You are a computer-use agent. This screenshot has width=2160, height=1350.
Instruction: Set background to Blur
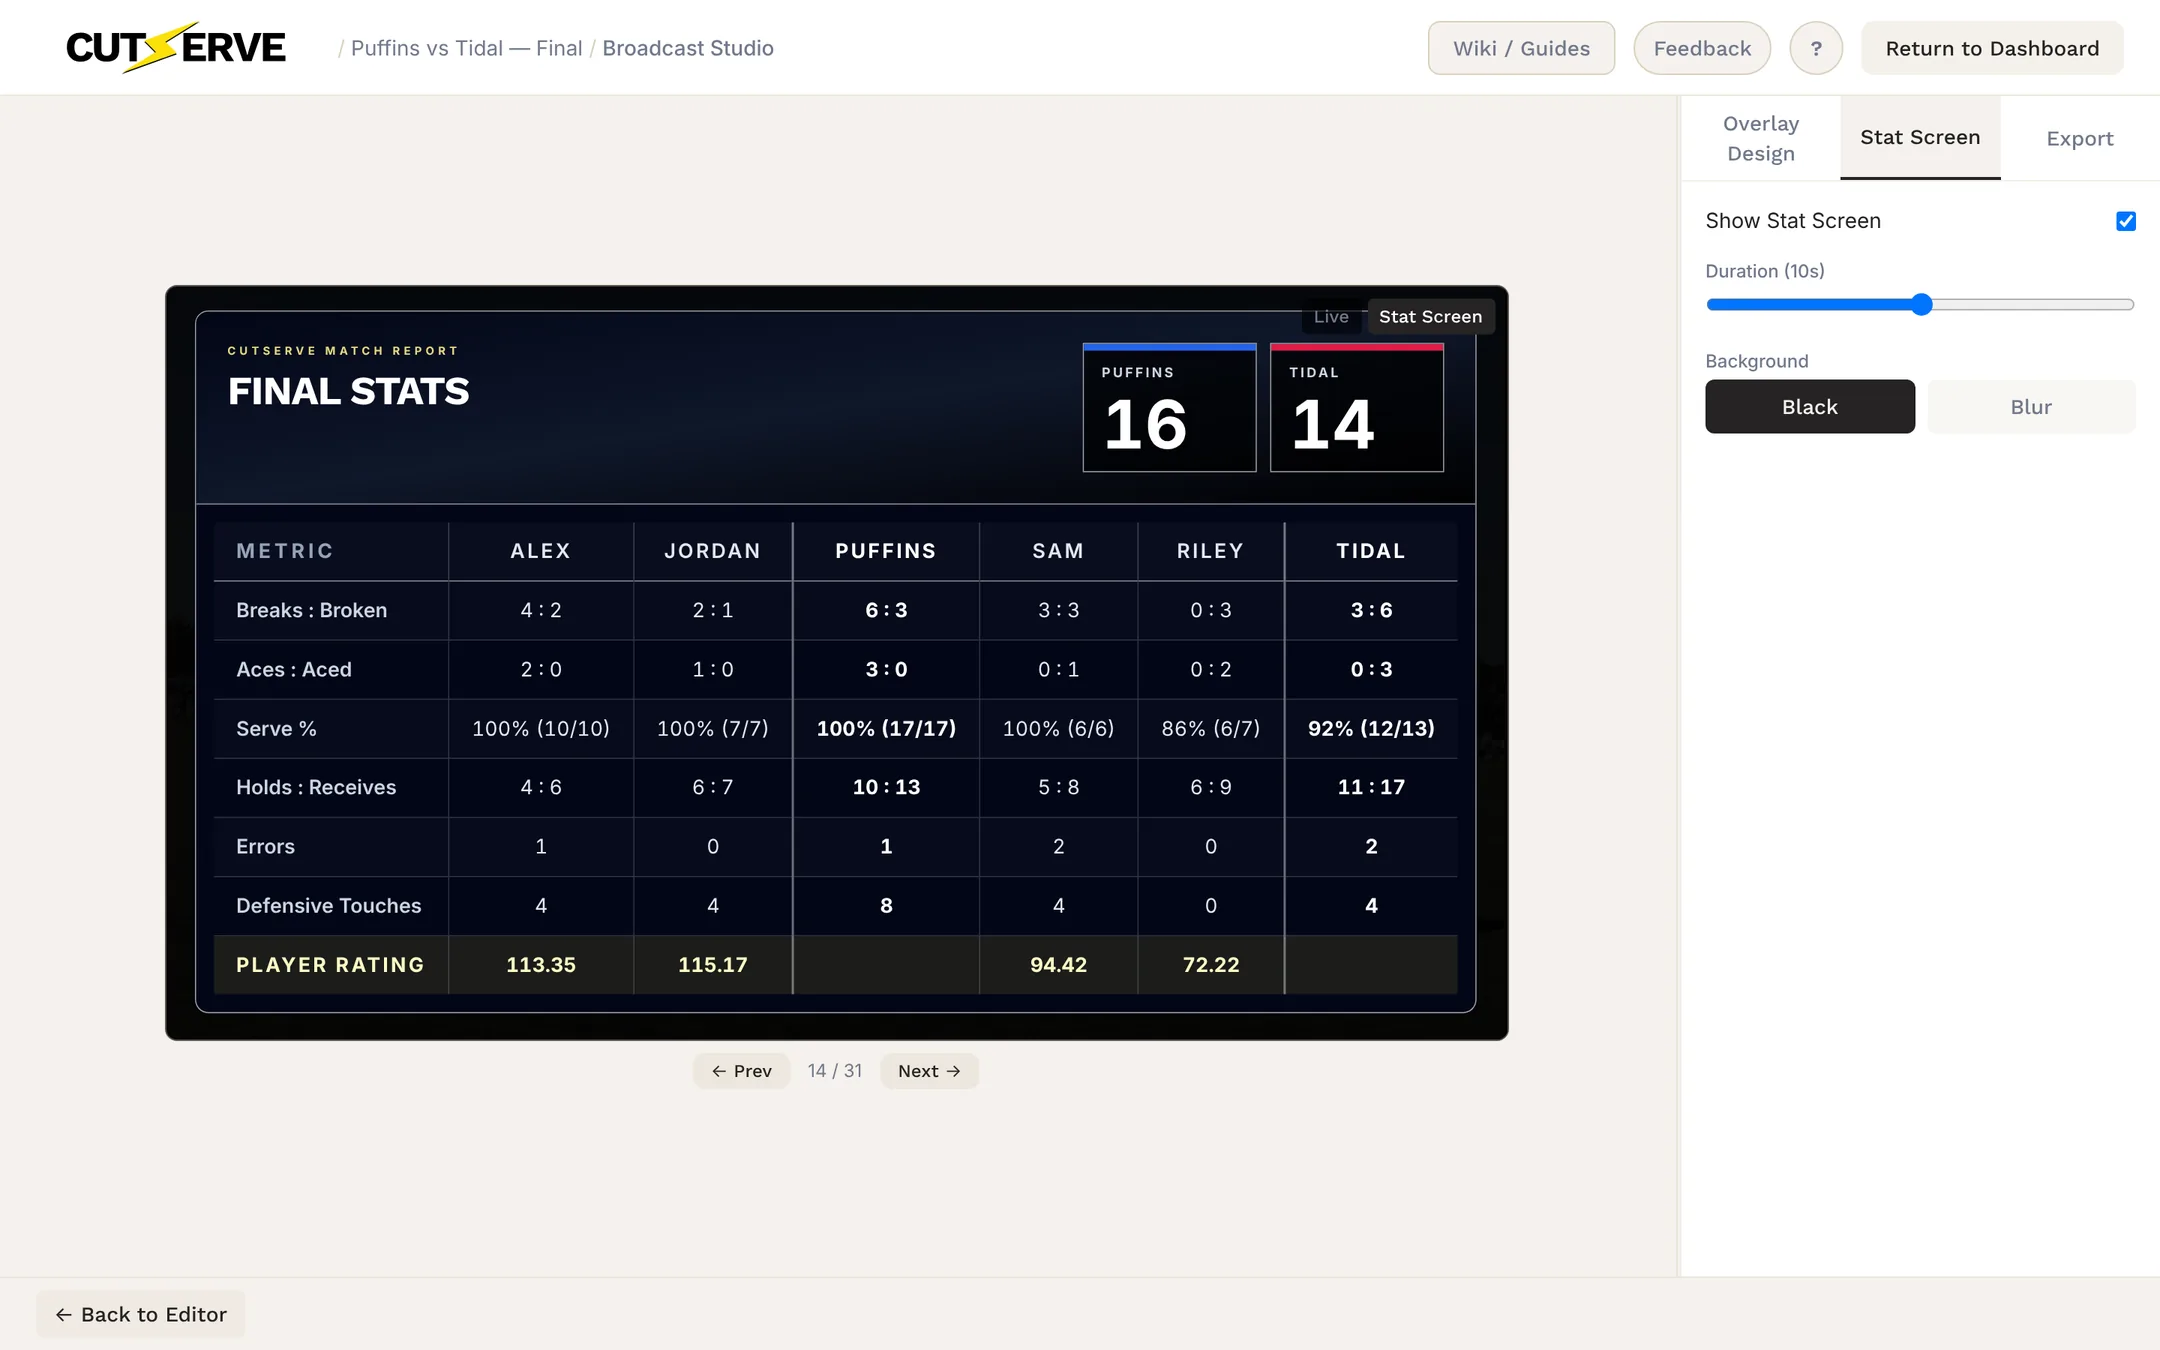[x=2031, y=406]
